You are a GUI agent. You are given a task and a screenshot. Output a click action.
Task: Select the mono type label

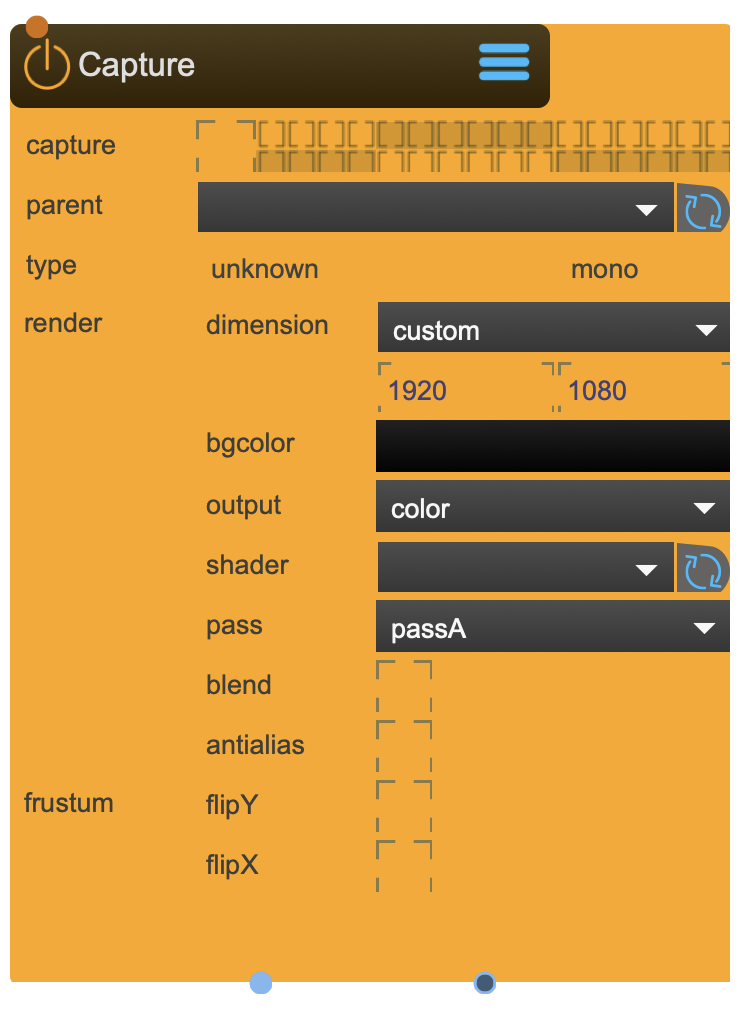tap(604, 268)
